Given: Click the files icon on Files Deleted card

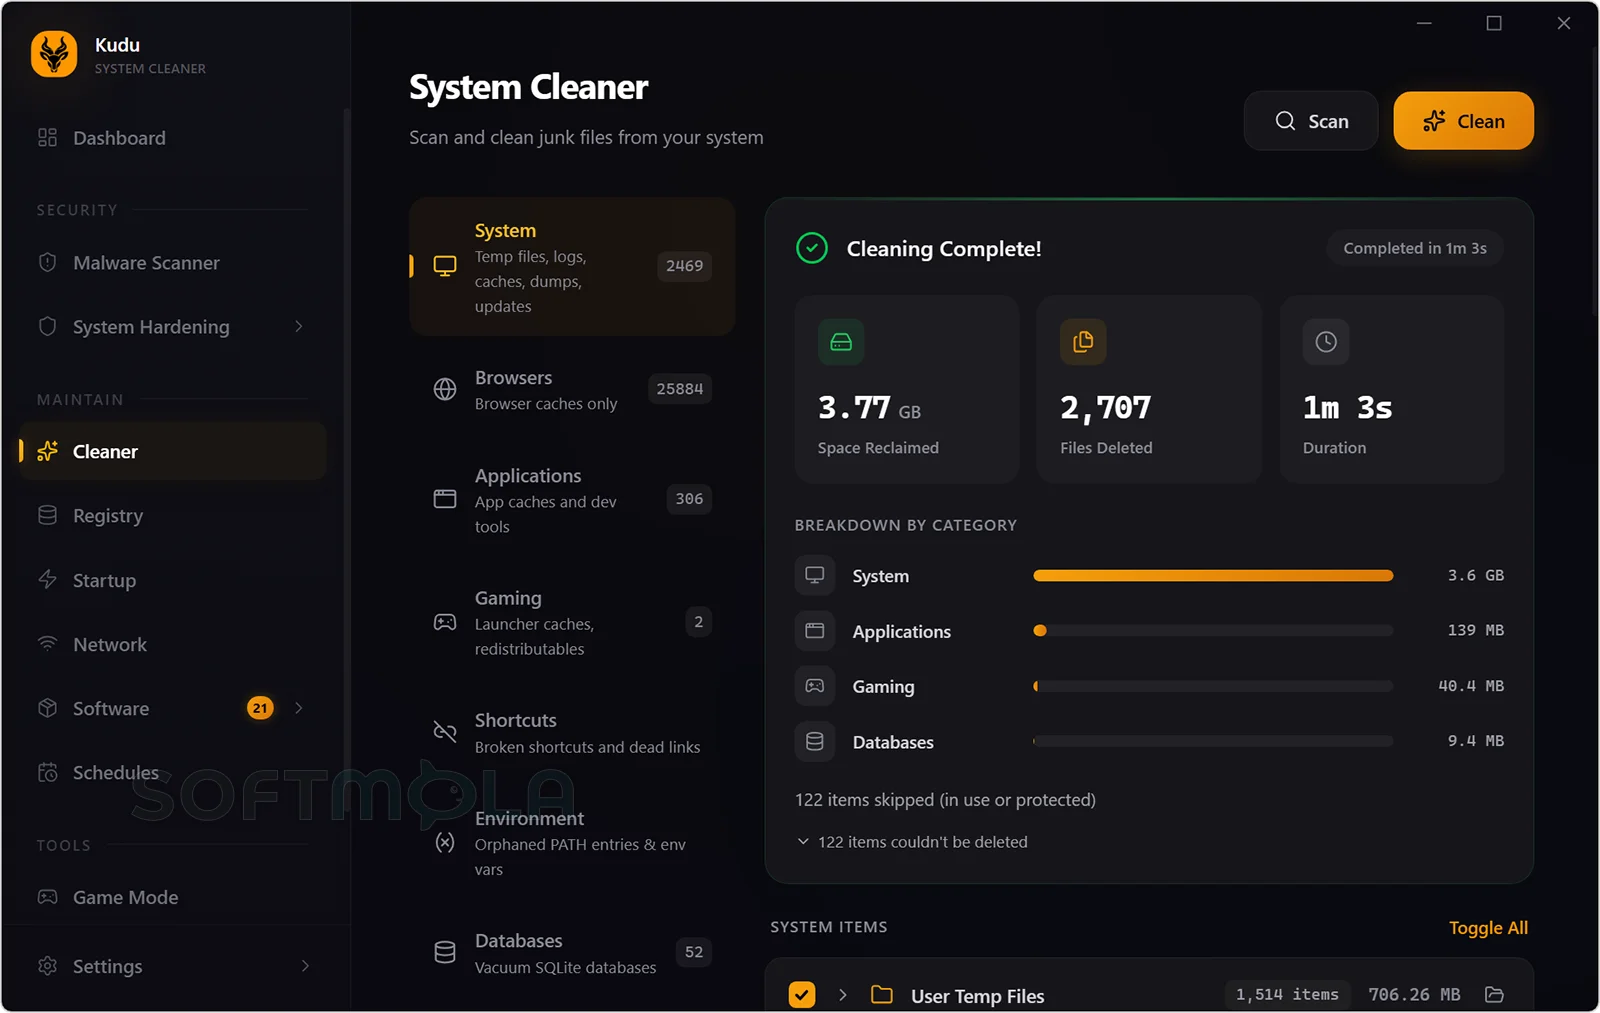Looking at the screenshot, I should click(1083, 342).
